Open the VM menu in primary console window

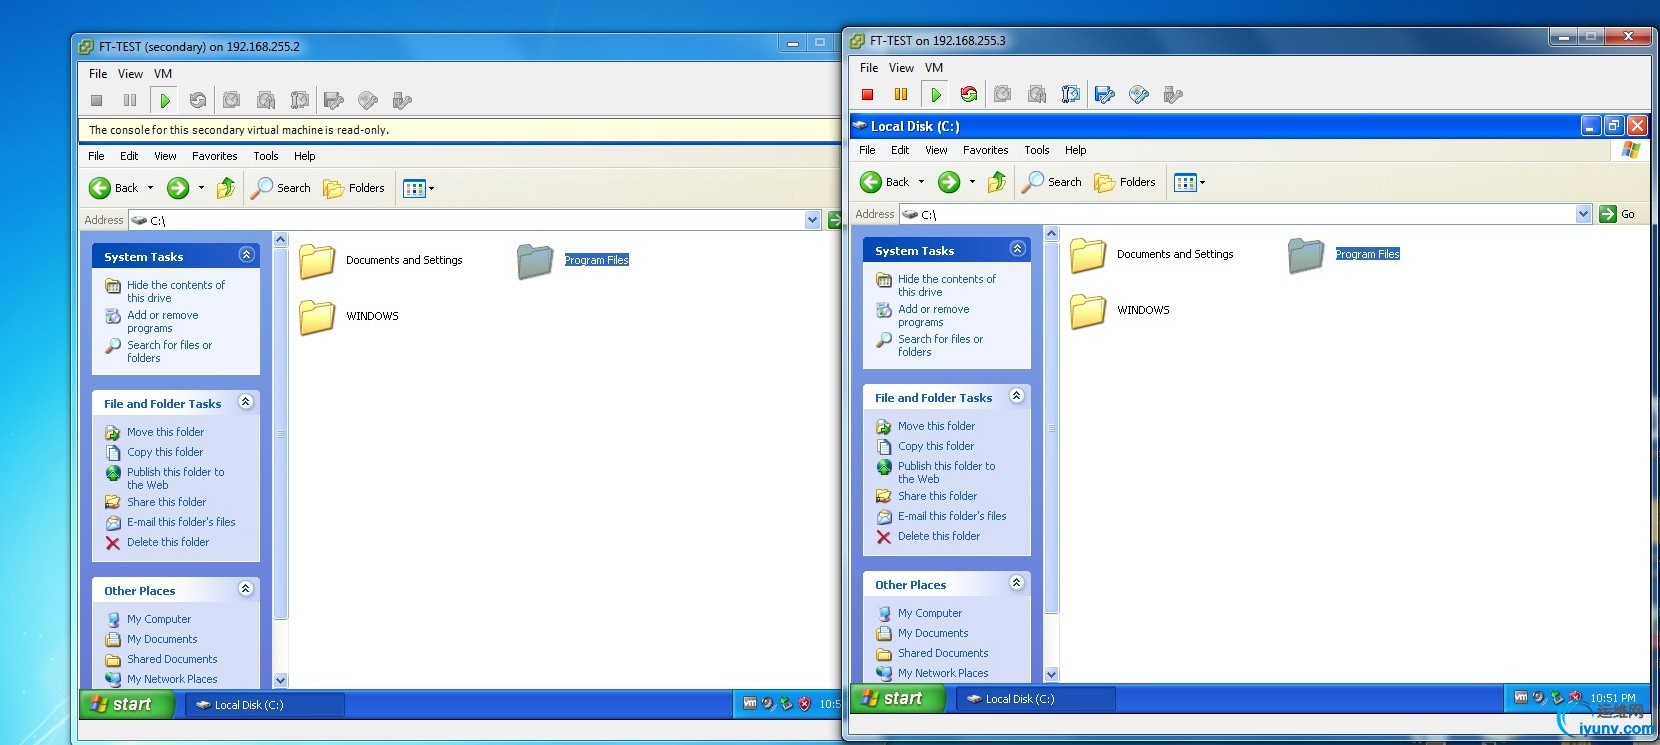pos(934,68)
